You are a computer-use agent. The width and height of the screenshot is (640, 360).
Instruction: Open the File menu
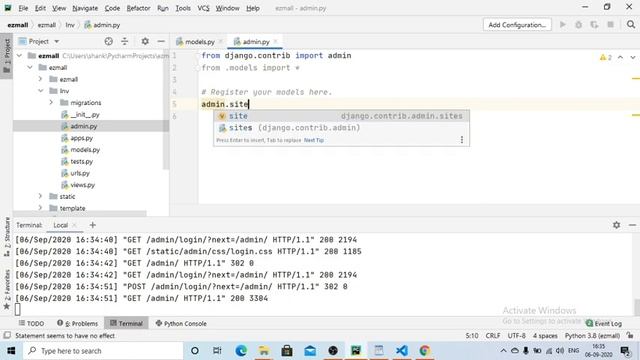click(23, 8)
